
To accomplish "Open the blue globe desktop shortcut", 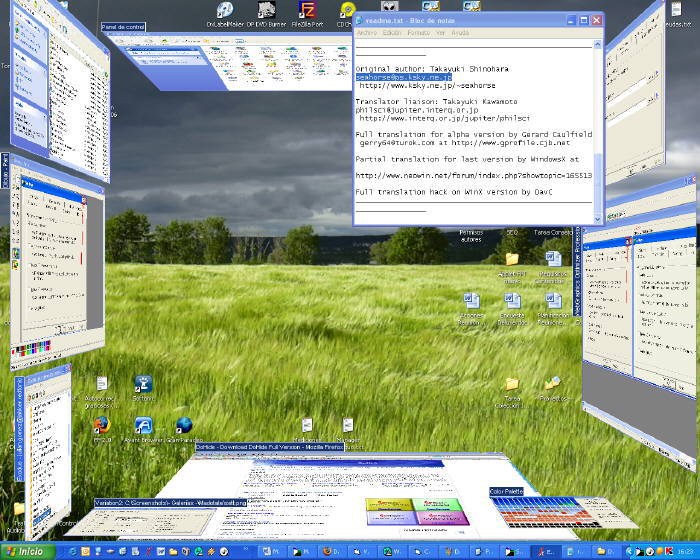I will pyautogui.click(x=183, y=426).
